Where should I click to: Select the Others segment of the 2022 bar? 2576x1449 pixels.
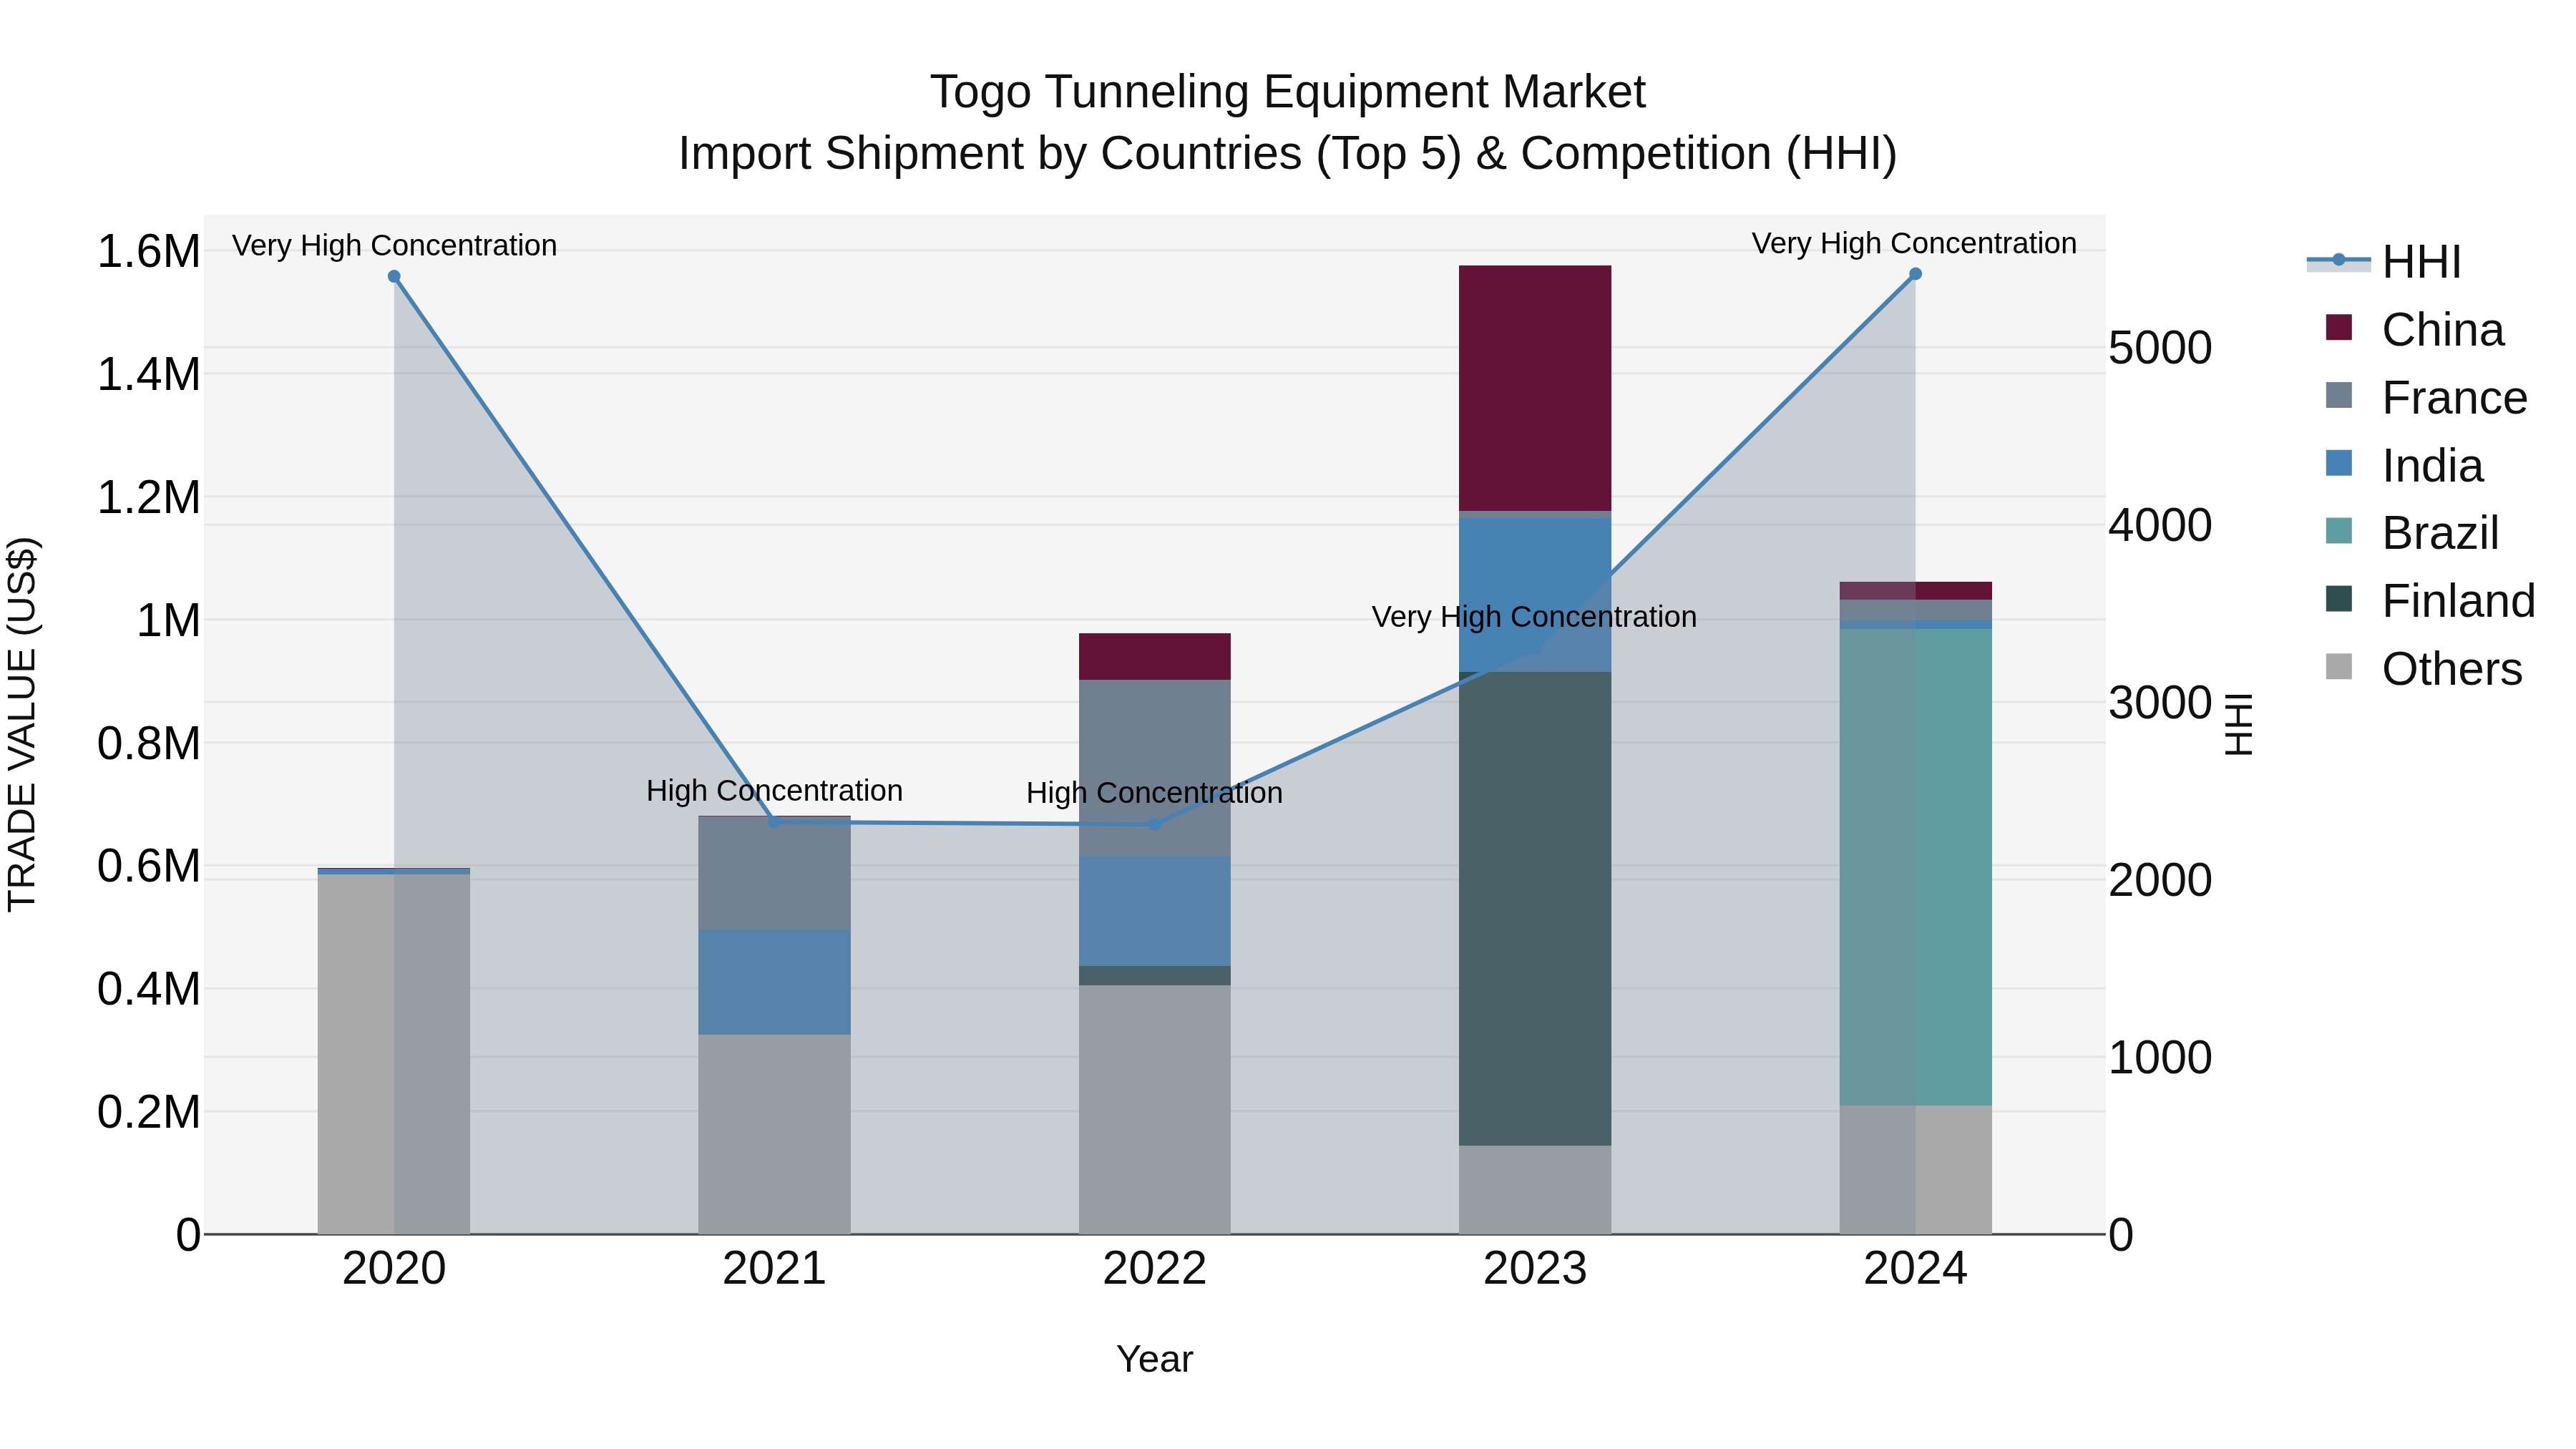[x=1155, y=1110]
